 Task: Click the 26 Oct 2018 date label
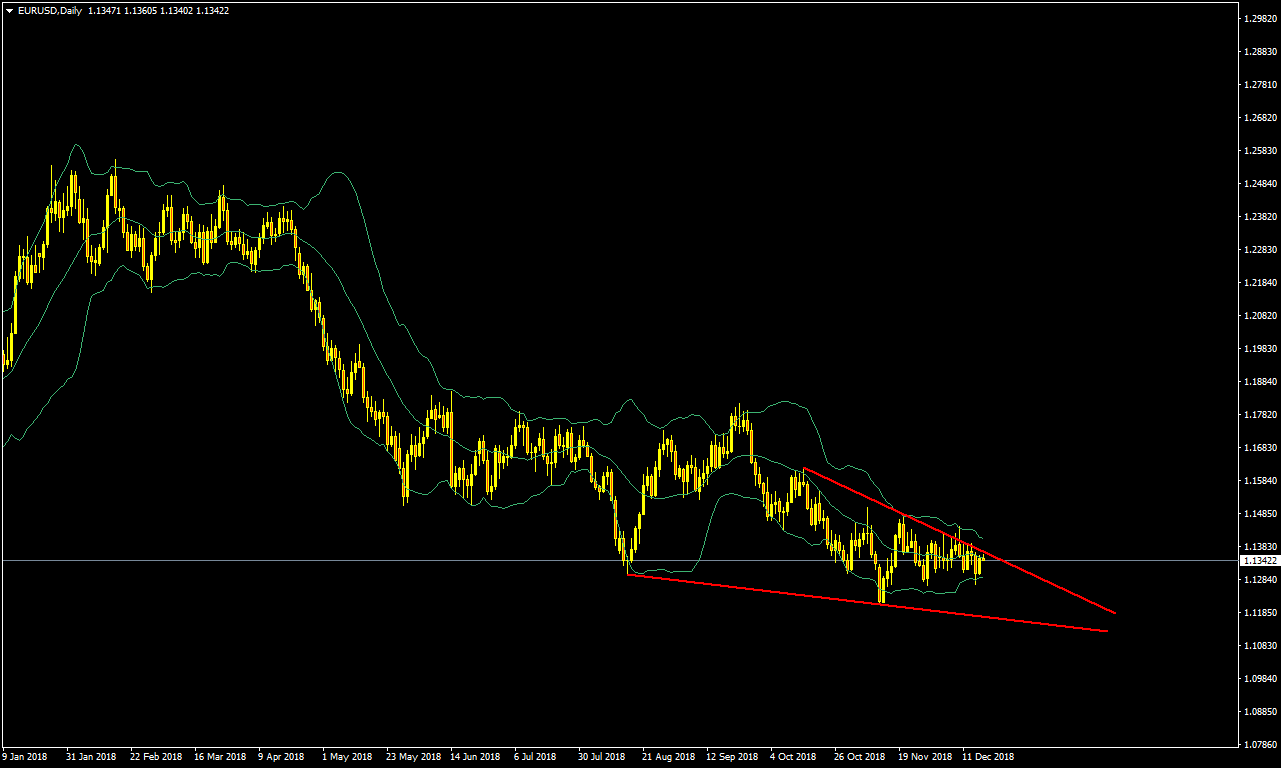tap(860, 757)
